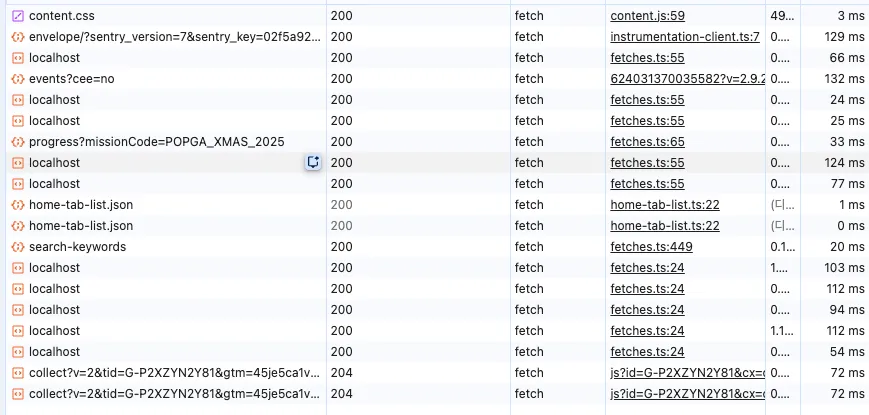This screenshot has width=869, height=415.
Task: Click the document icon of the 66 ms localhost request
Action: click(17, 58)
